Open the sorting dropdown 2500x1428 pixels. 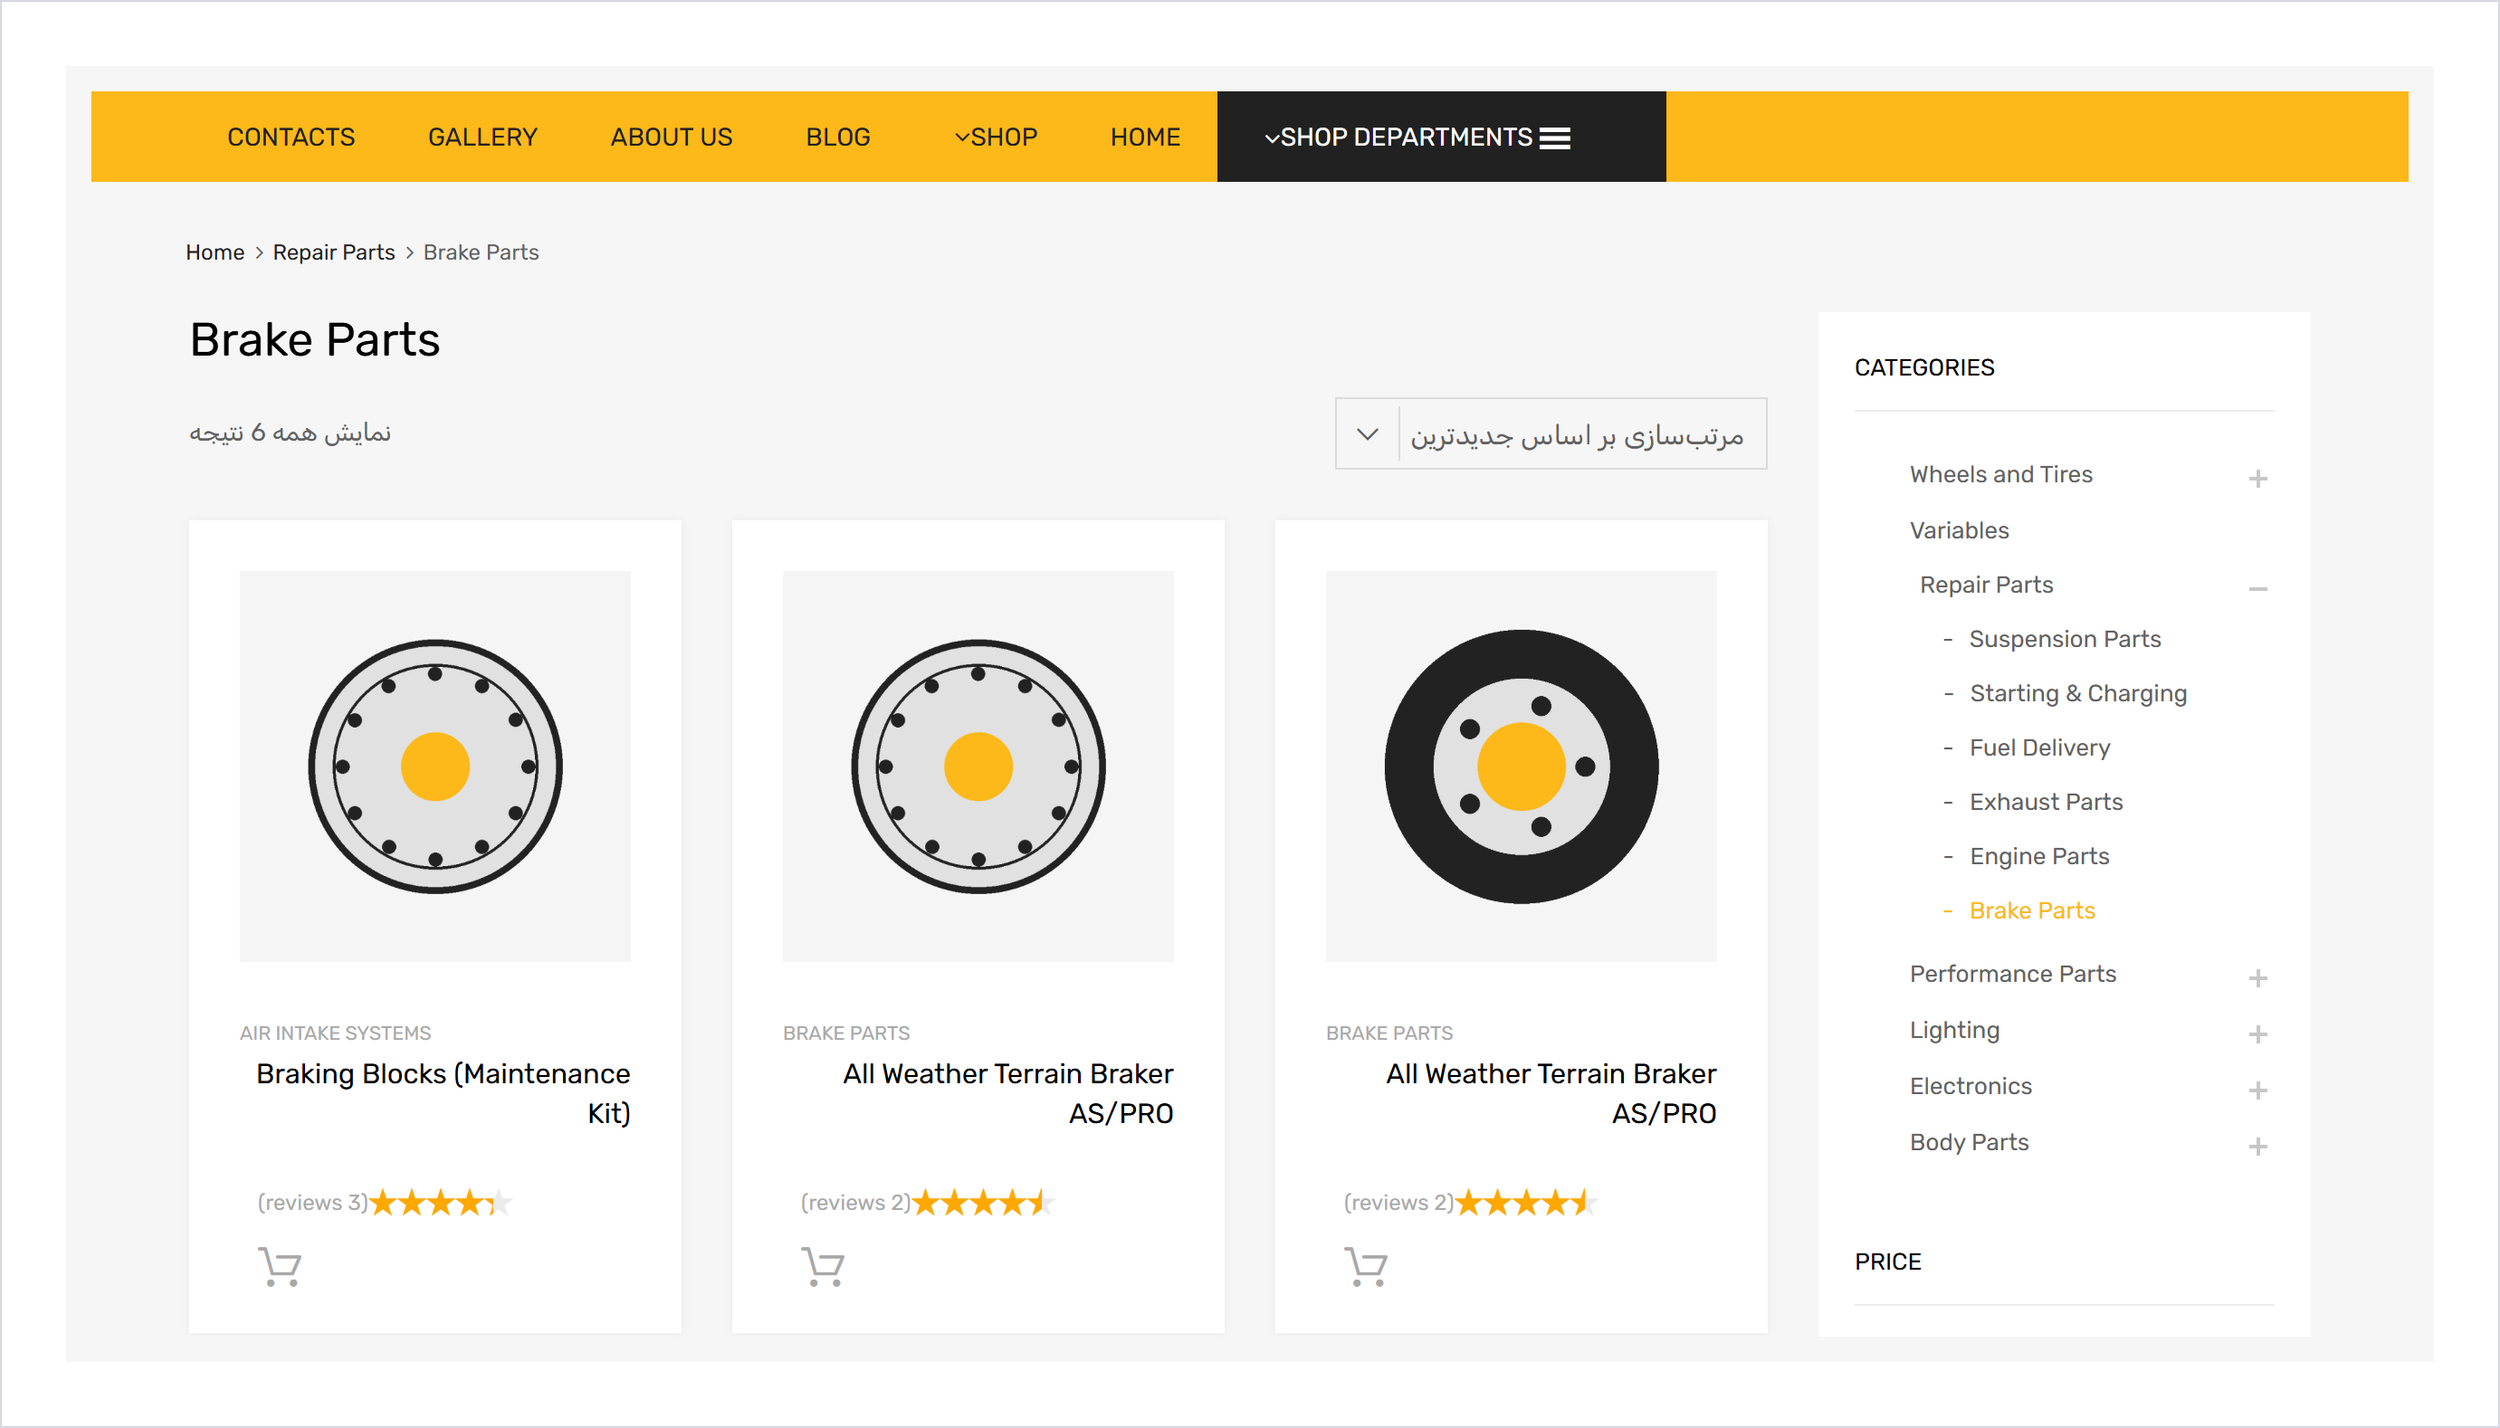(1550, 434)
